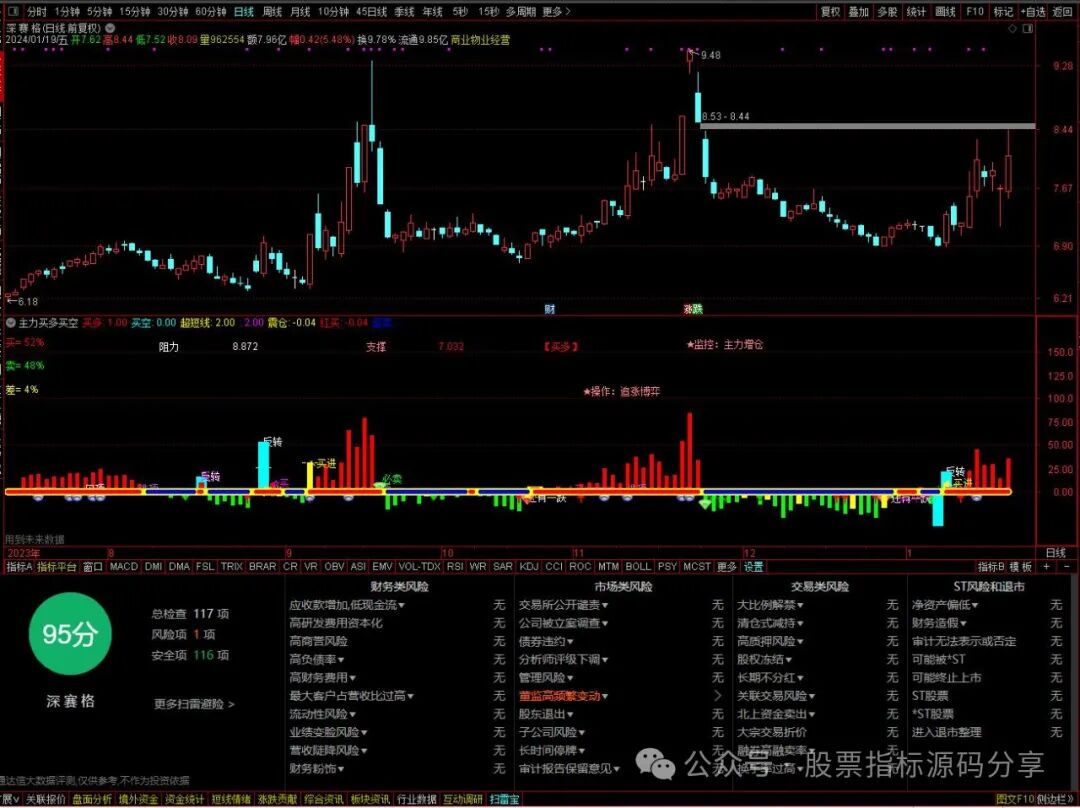Switch to 5分钟 period
1080x808 pixels.
click(100, 12)
